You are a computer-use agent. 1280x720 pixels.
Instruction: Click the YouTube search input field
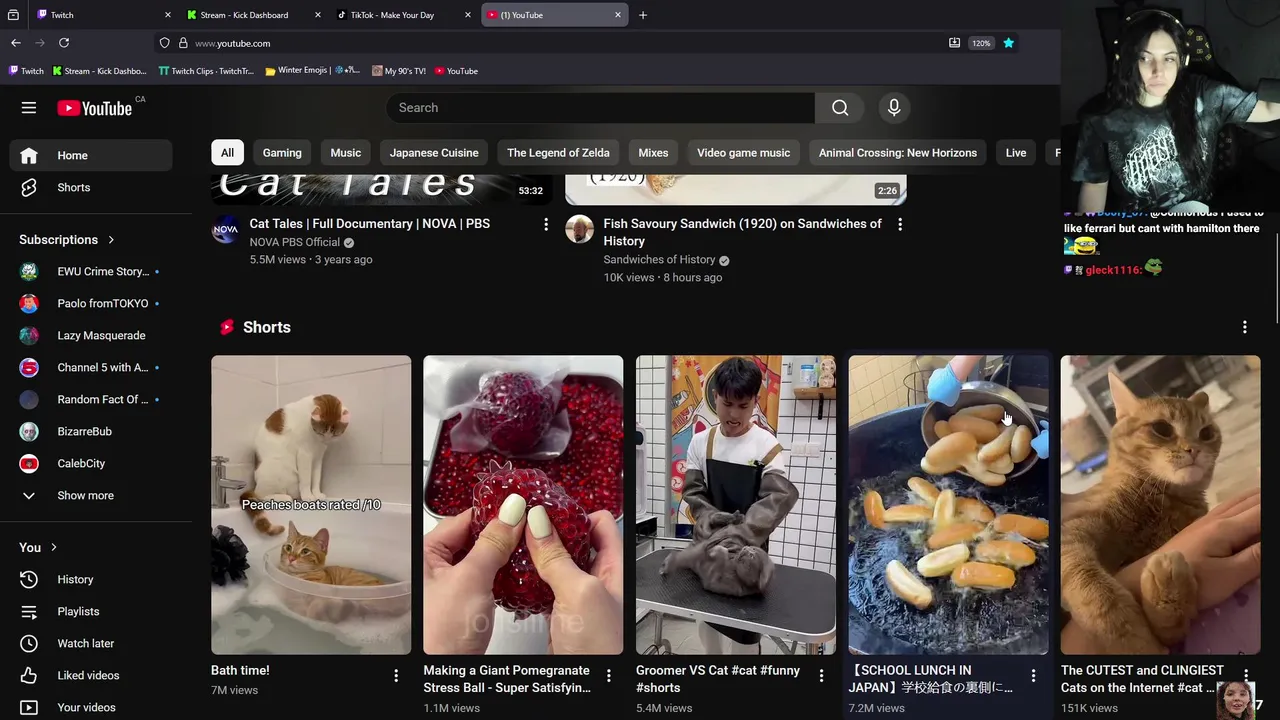600,108
